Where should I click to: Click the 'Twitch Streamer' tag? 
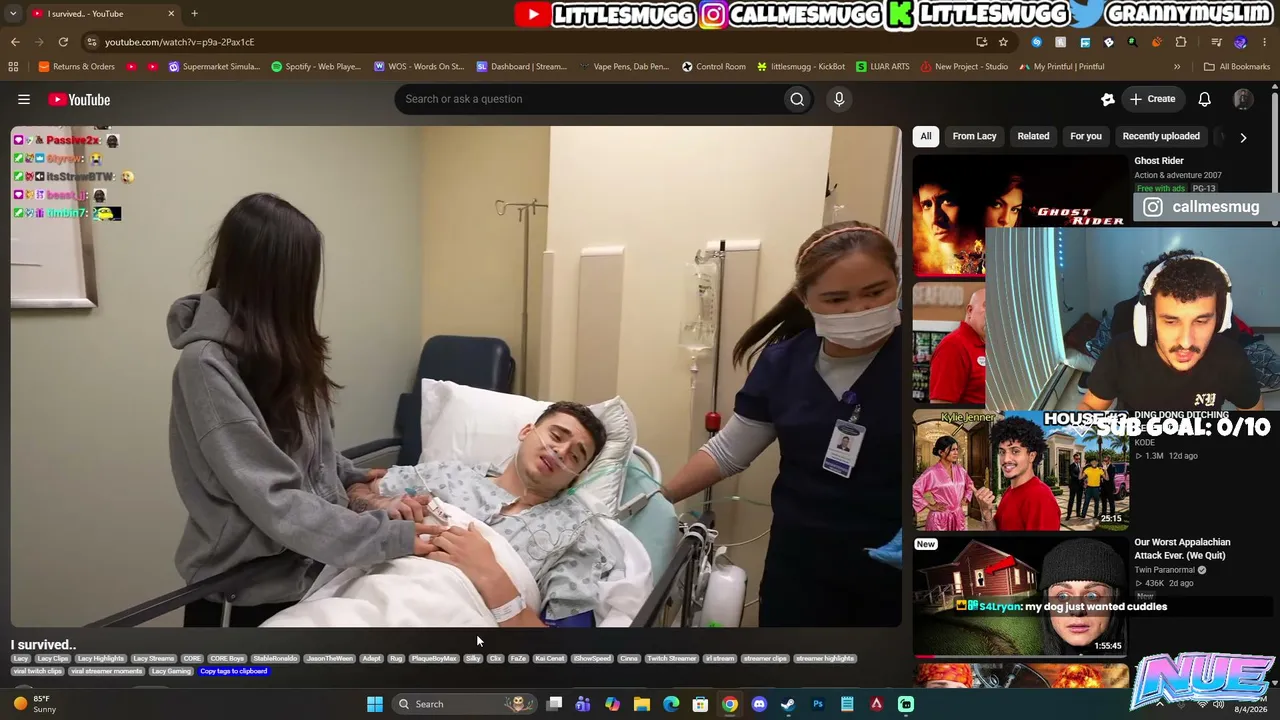[x=671, y=659]
